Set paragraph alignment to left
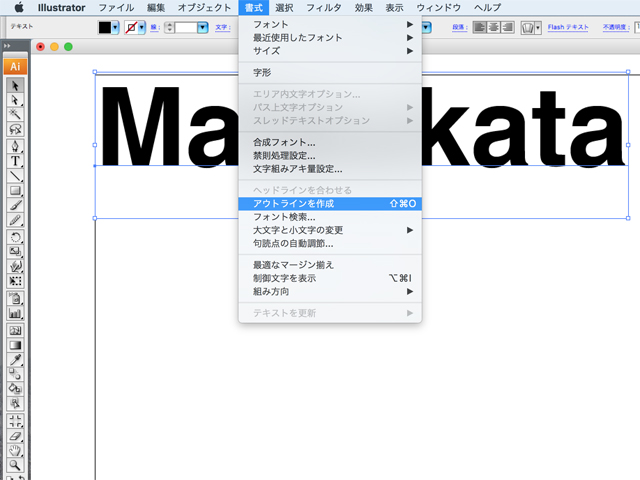Image resolution: width=640 pixels, height=480 pixels. 479,28
